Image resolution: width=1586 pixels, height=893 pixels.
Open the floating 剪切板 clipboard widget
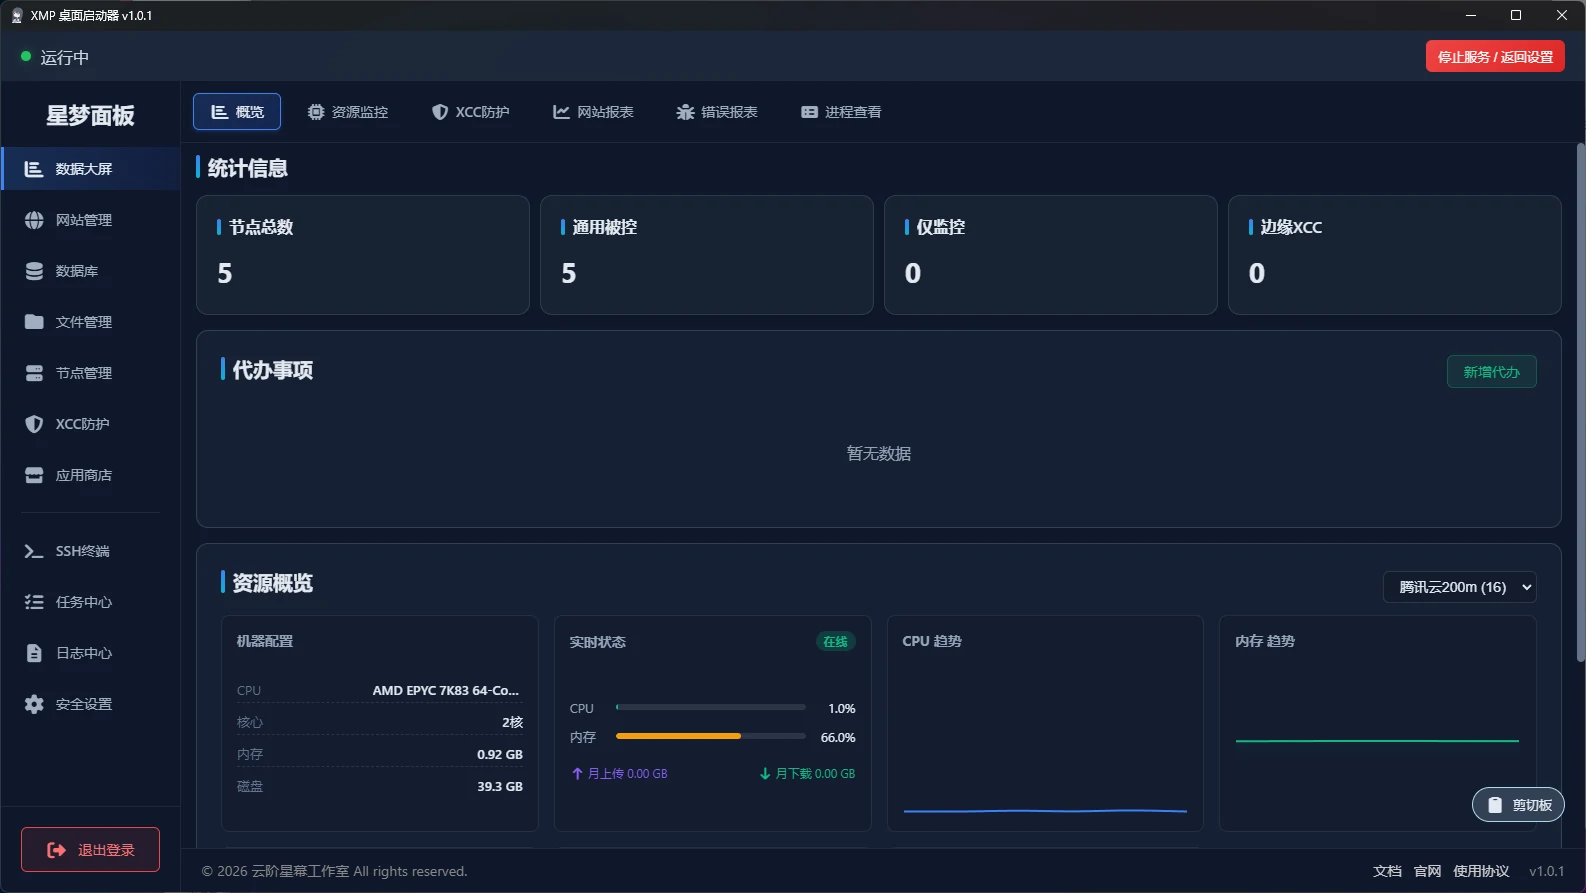click(x=1518, y=805)
